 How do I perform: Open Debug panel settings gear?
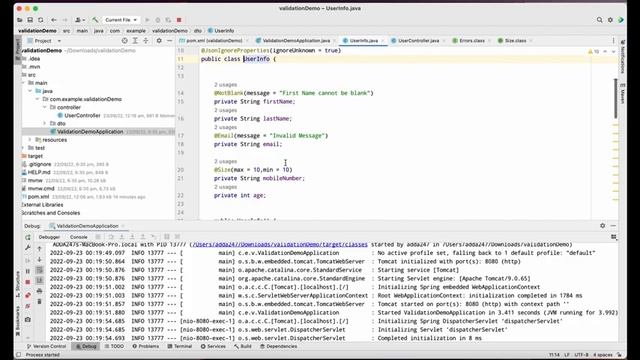pyautogui.click(x=602, y=226)
